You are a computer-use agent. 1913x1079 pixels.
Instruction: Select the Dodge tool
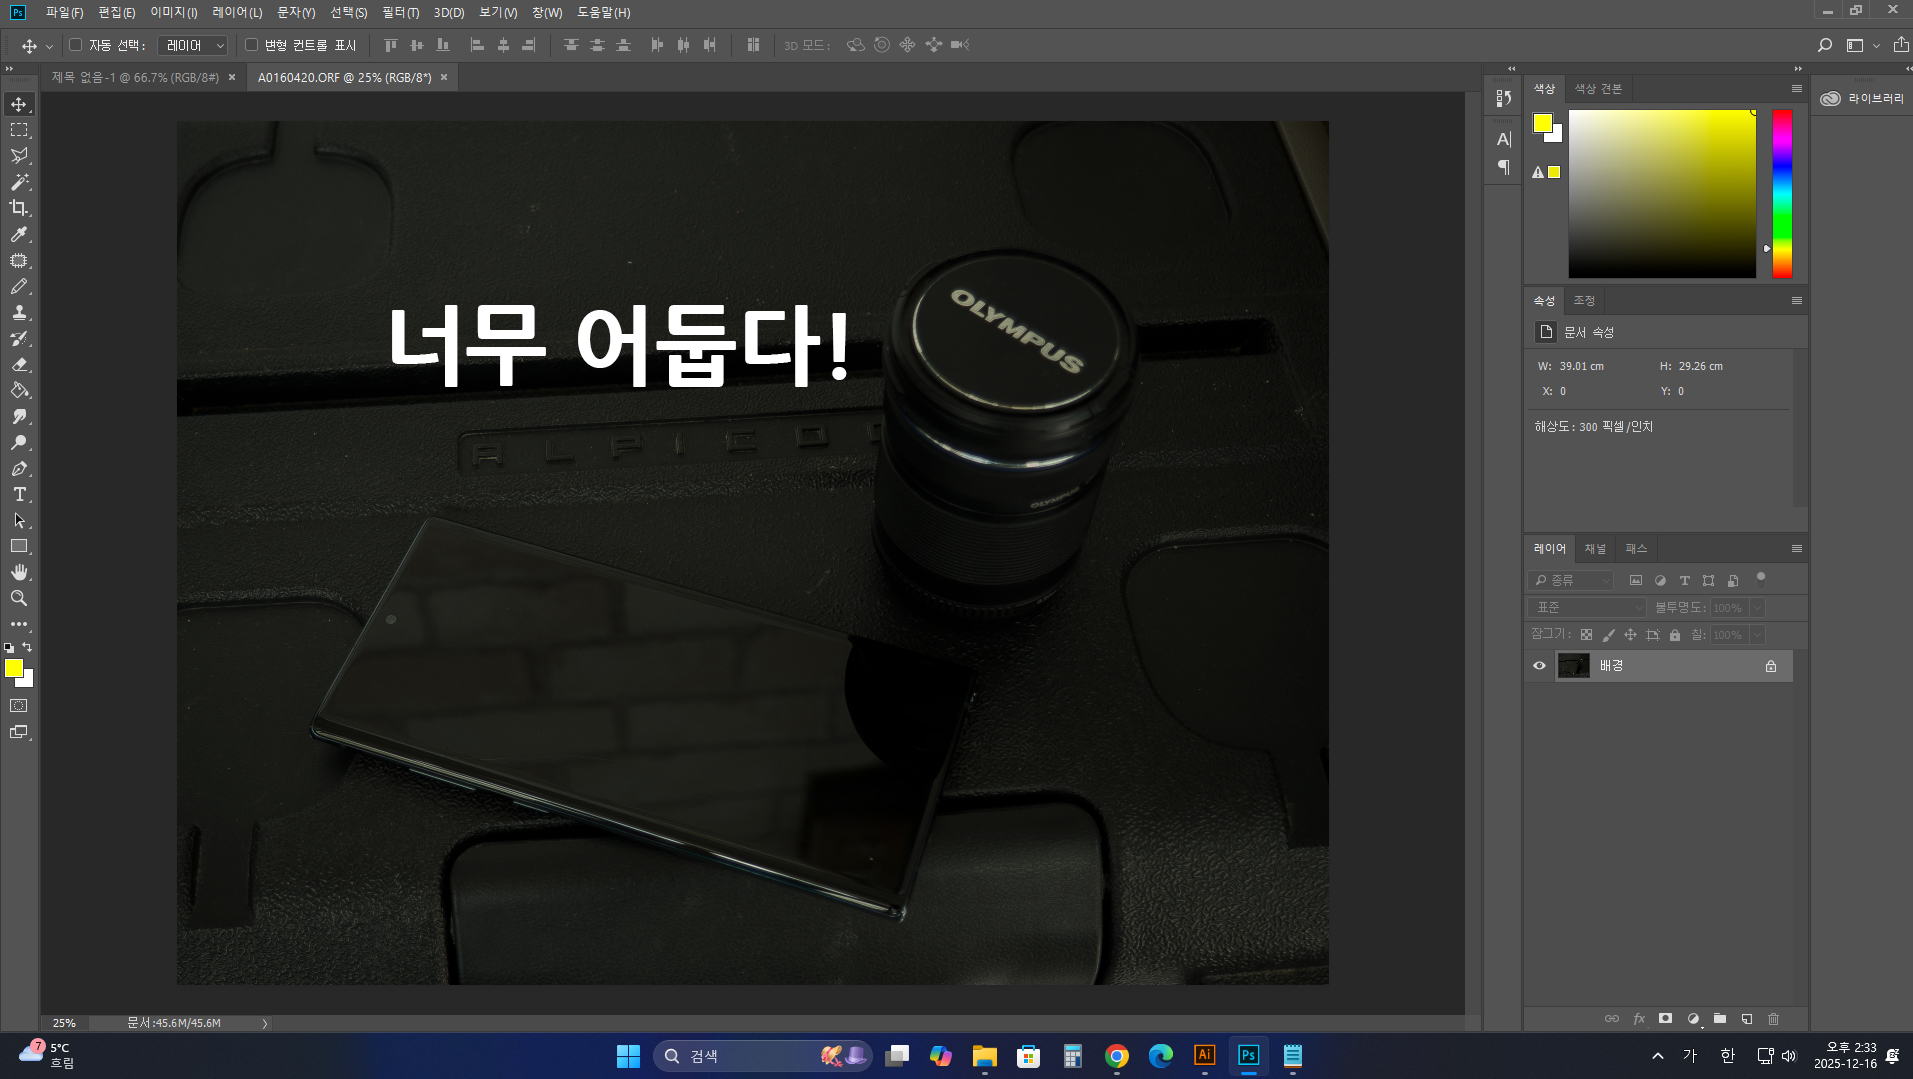(x=19, y=442)
